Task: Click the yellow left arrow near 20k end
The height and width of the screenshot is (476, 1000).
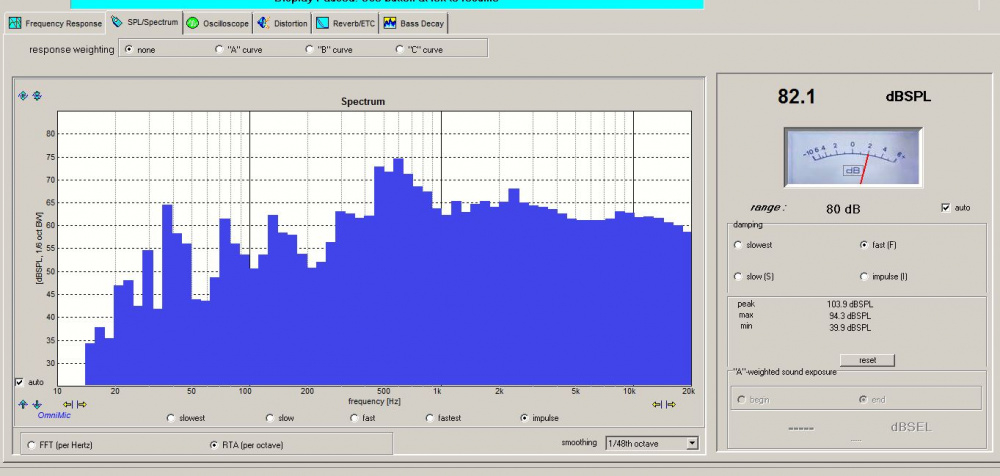Action: pyautogui.click(x=657, y=404)
